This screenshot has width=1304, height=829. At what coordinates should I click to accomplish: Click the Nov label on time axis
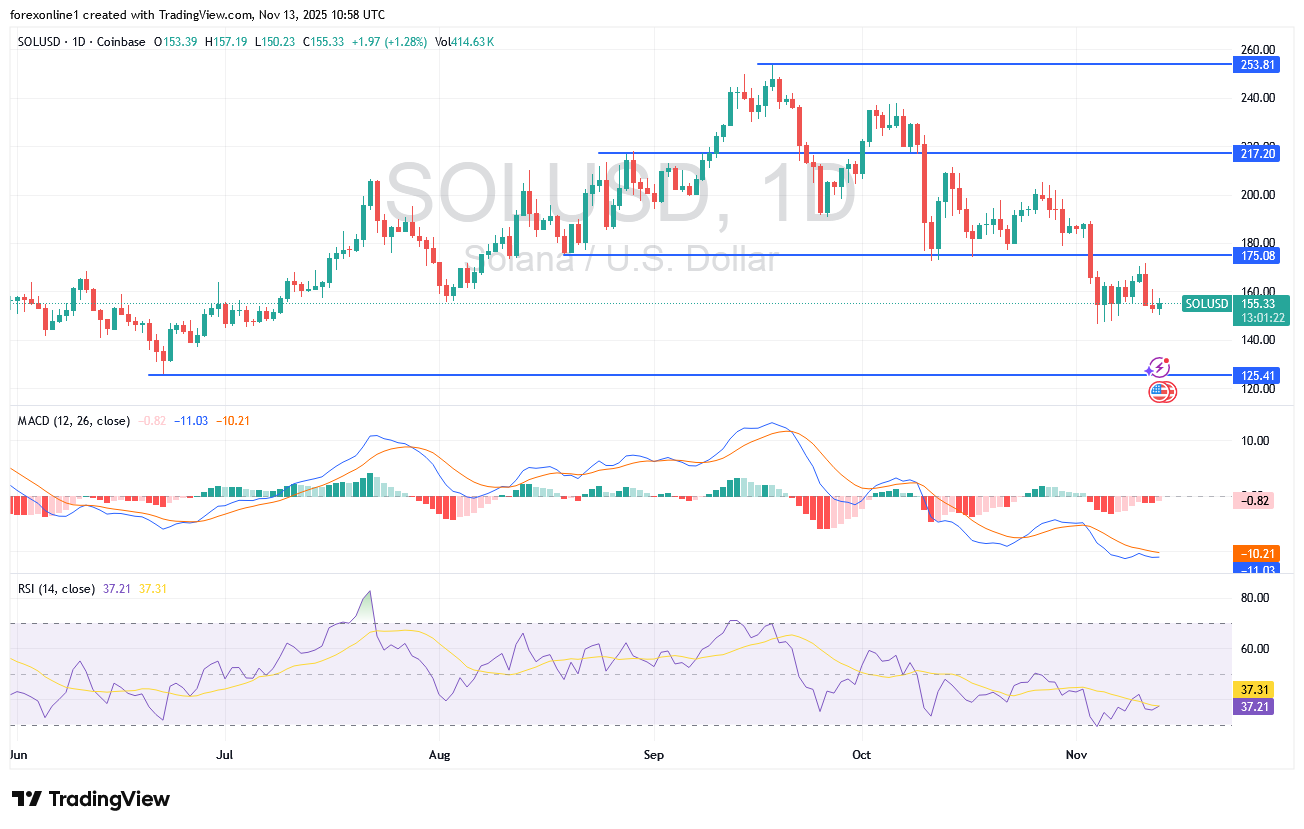[1076, 753]
